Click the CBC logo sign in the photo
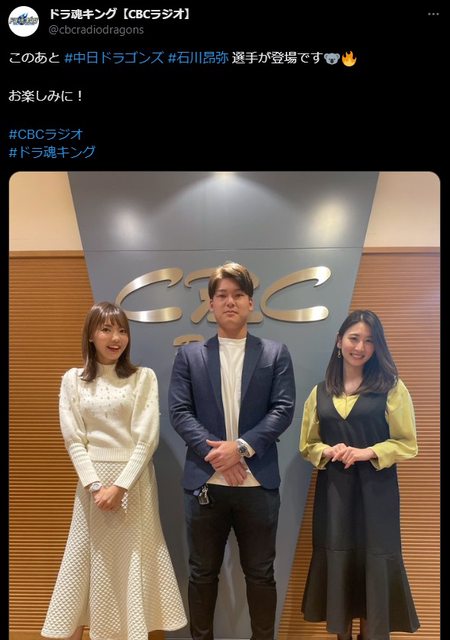The image size is (450, 640). pos(223,294)
